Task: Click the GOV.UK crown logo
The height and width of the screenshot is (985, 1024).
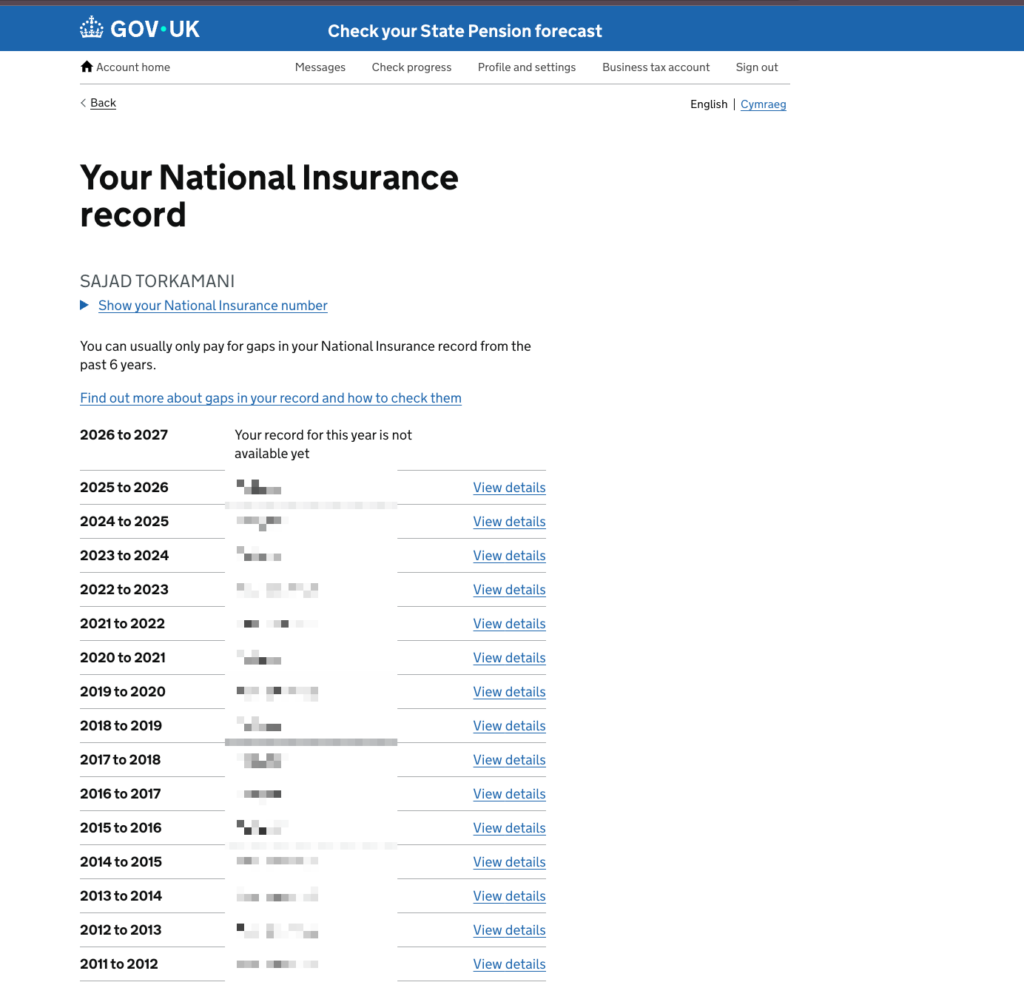Action: tap(91, 27)
